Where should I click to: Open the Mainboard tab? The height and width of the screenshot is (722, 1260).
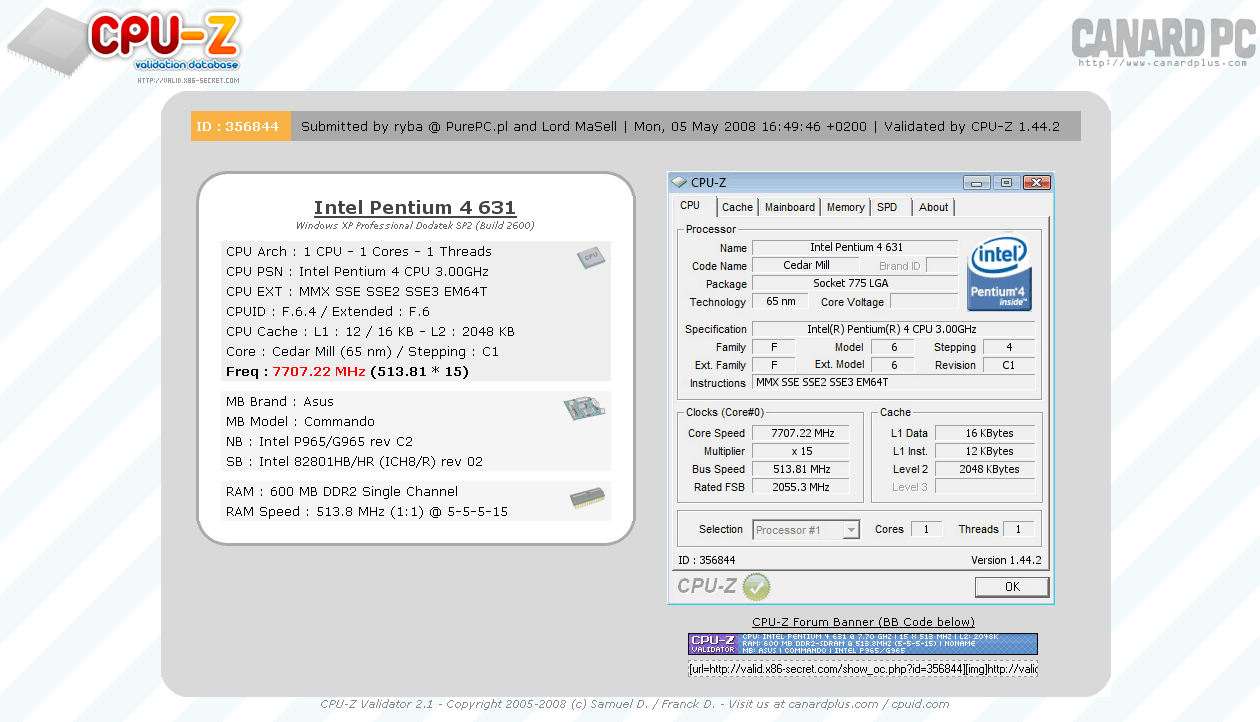(x=790, y=207)
